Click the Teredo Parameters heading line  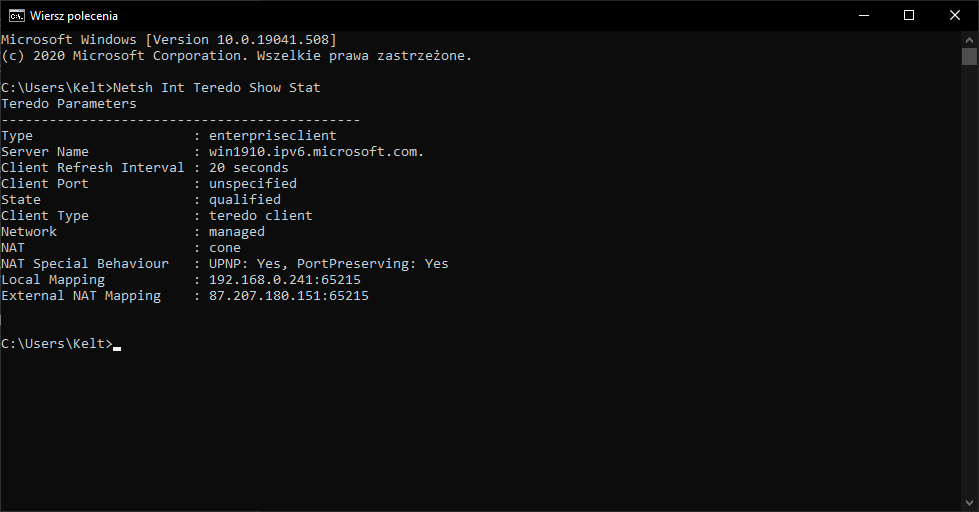pyautogui.click(x=69, y=104)
